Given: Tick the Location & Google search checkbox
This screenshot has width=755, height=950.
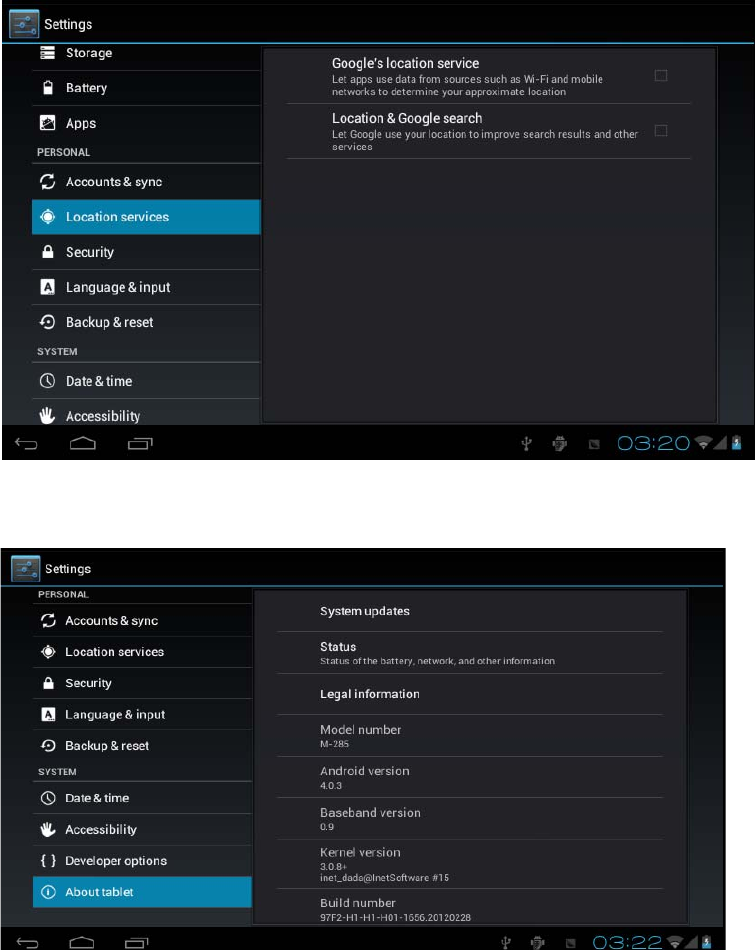Looking at the screenshot, I should tap(660, 131).
